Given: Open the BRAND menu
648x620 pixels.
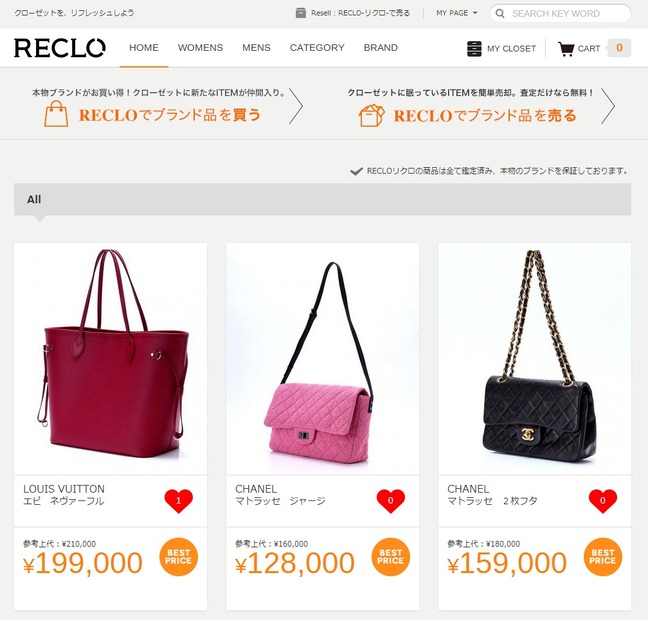Looking at the screenshot, I should pyautogui.click(x=381, y=48).
